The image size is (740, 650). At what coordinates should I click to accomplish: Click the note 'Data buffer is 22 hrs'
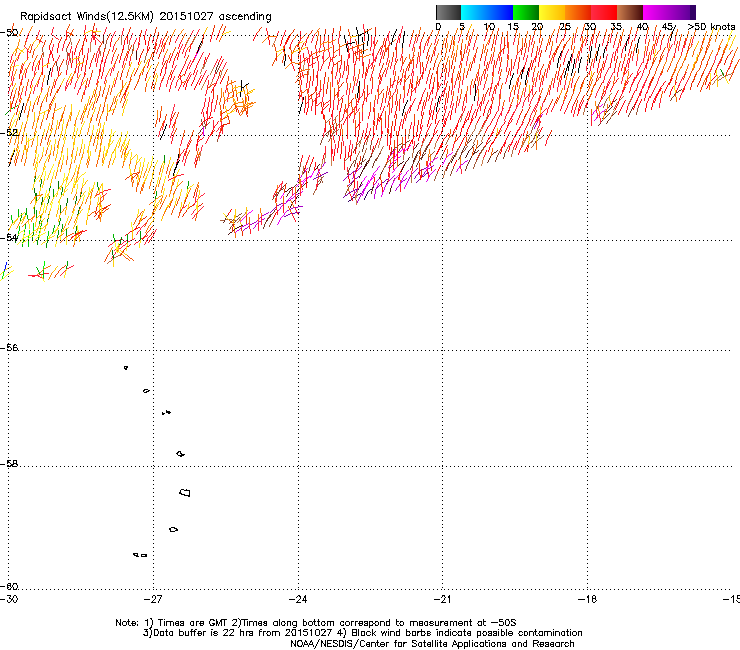(198, 633)
